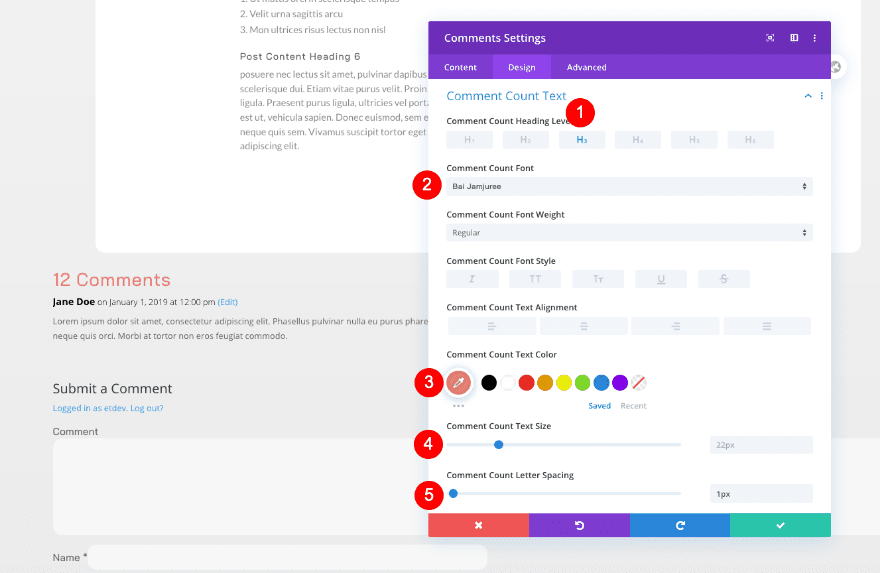Choose the green color swatch
The height and width of the screenshot is (573, 880).
coord(583,383)
